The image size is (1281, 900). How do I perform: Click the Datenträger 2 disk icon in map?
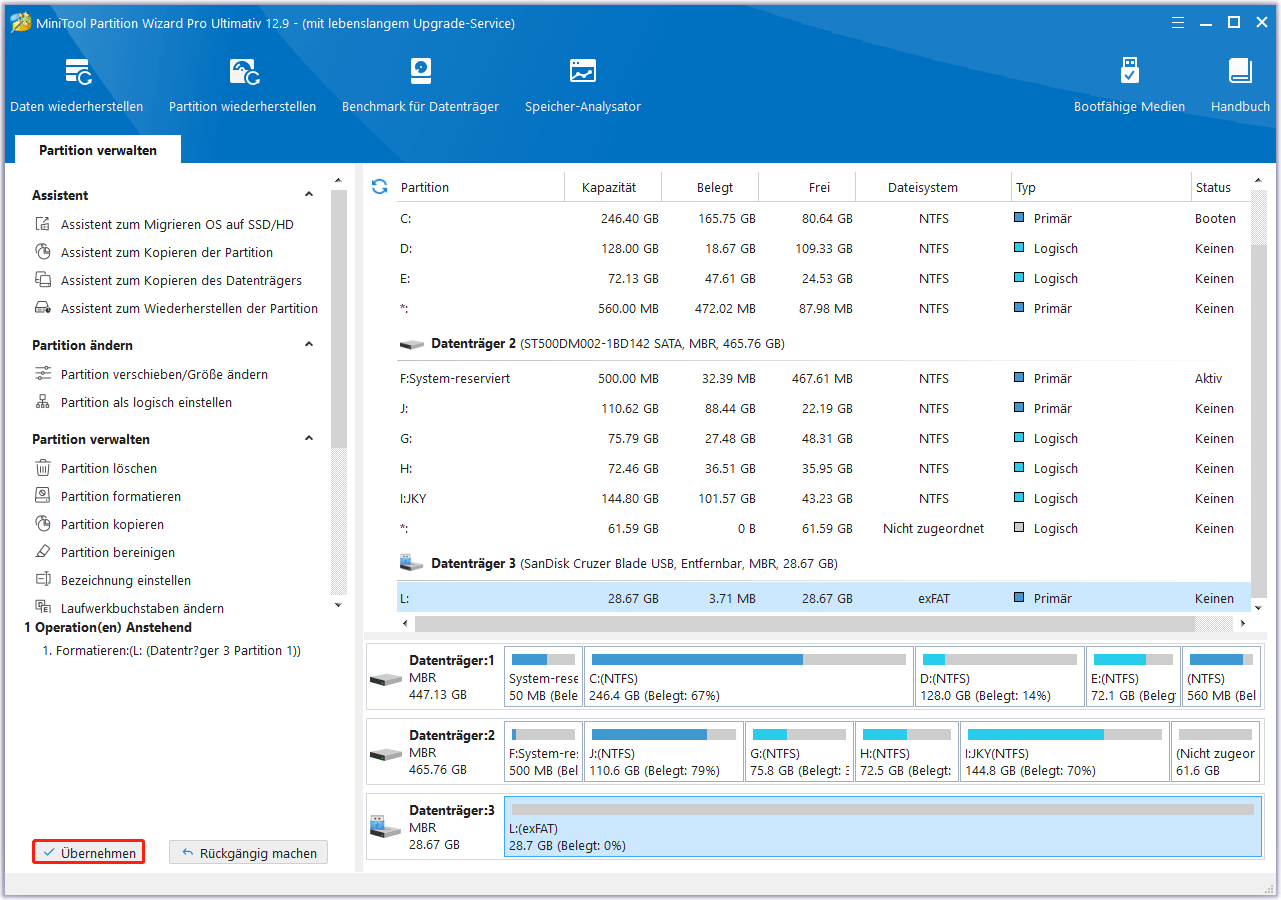386,755
